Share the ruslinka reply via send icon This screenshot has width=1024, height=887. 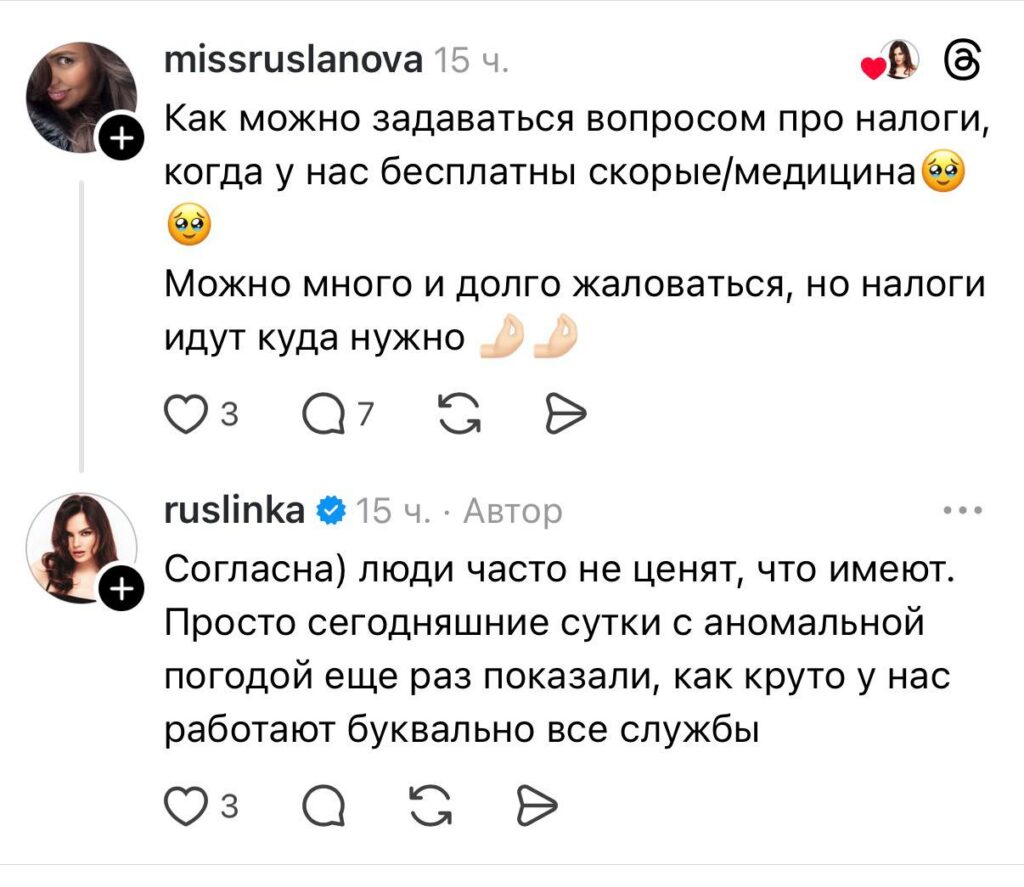[535, 803]
